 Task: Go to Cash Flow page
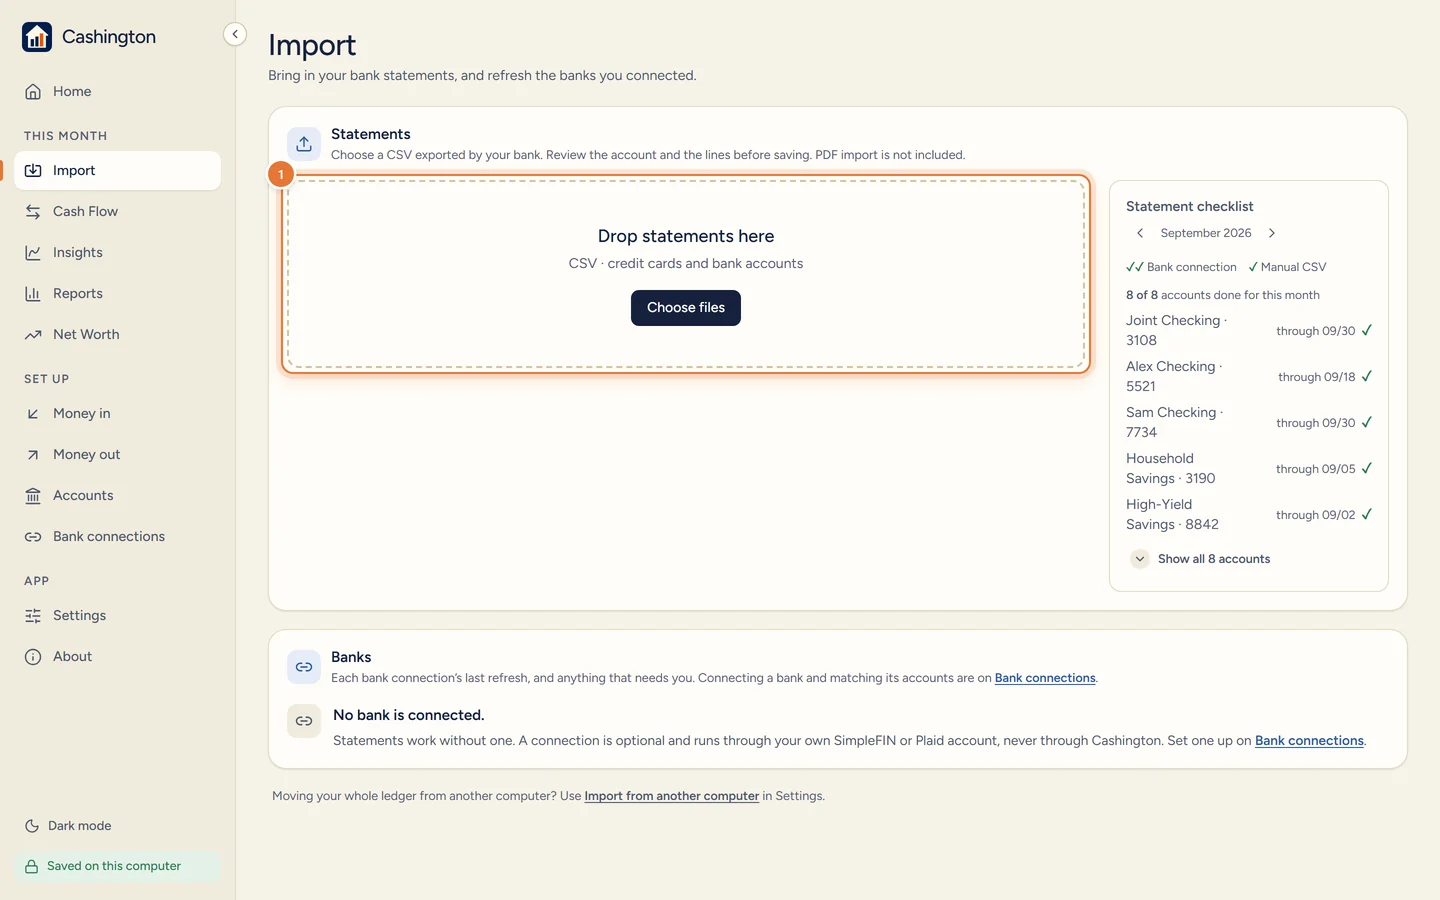click(118, 211)
